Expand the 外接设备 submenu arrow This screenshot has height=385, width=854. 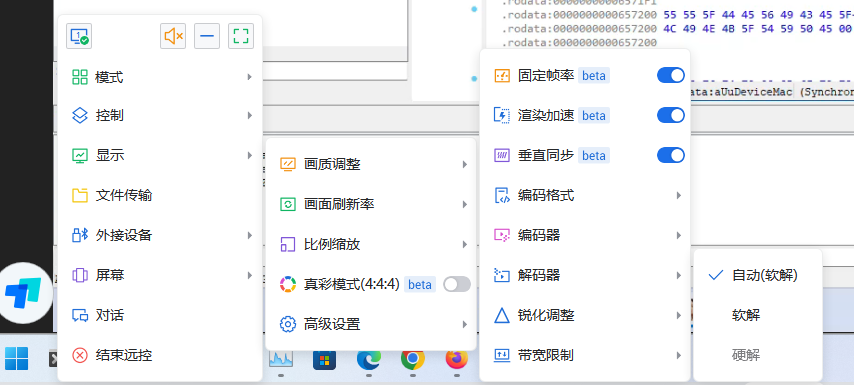tap(249, 235)
